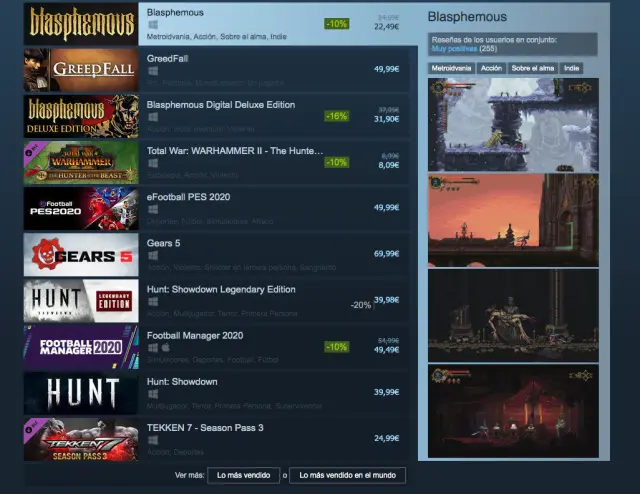
Task: Click the Apple icon under Football Manager 2020
Action: point(166,347)
